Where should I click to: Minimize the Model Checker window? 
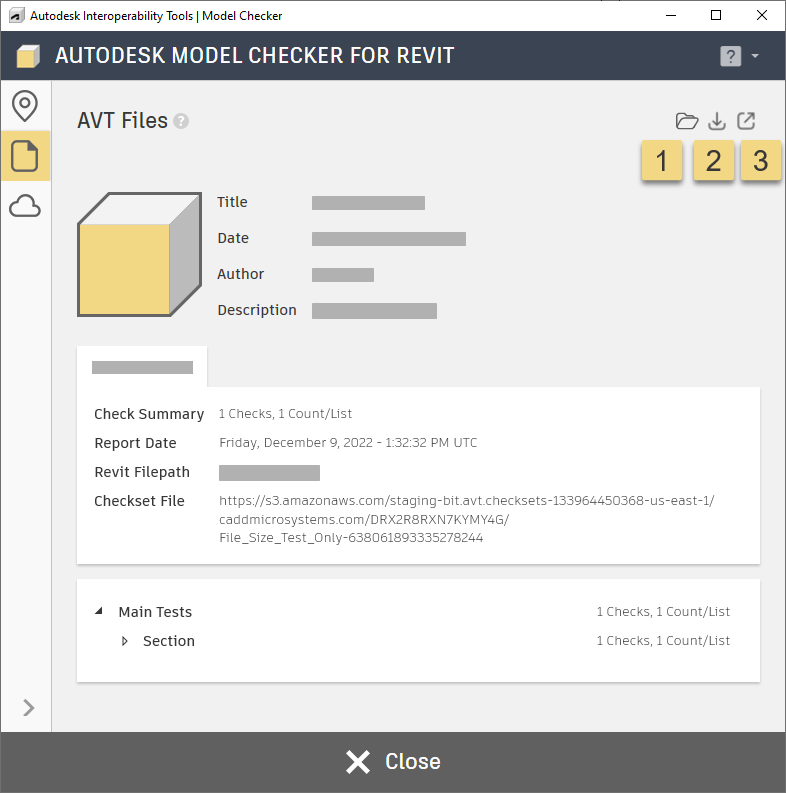coord(671,16)
